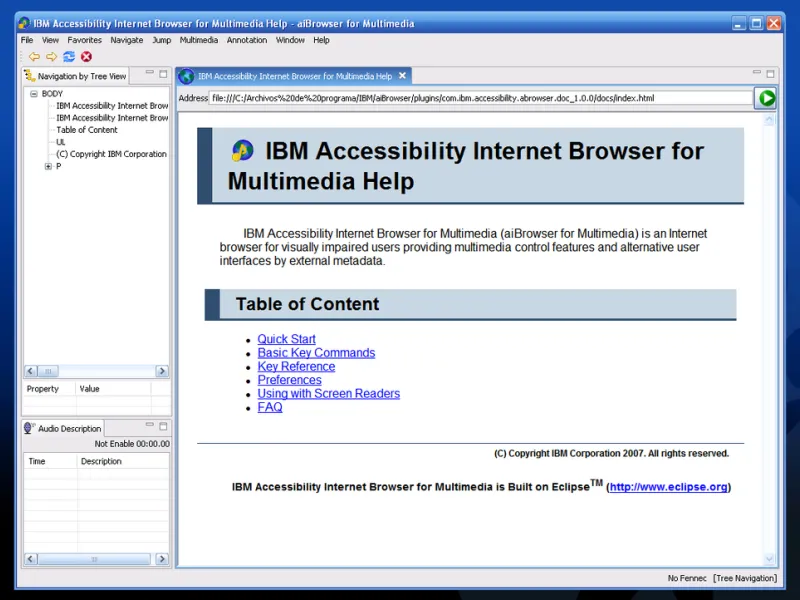Click the Time column header
Viewport: 800px width, 600px height.
(51, 461)
